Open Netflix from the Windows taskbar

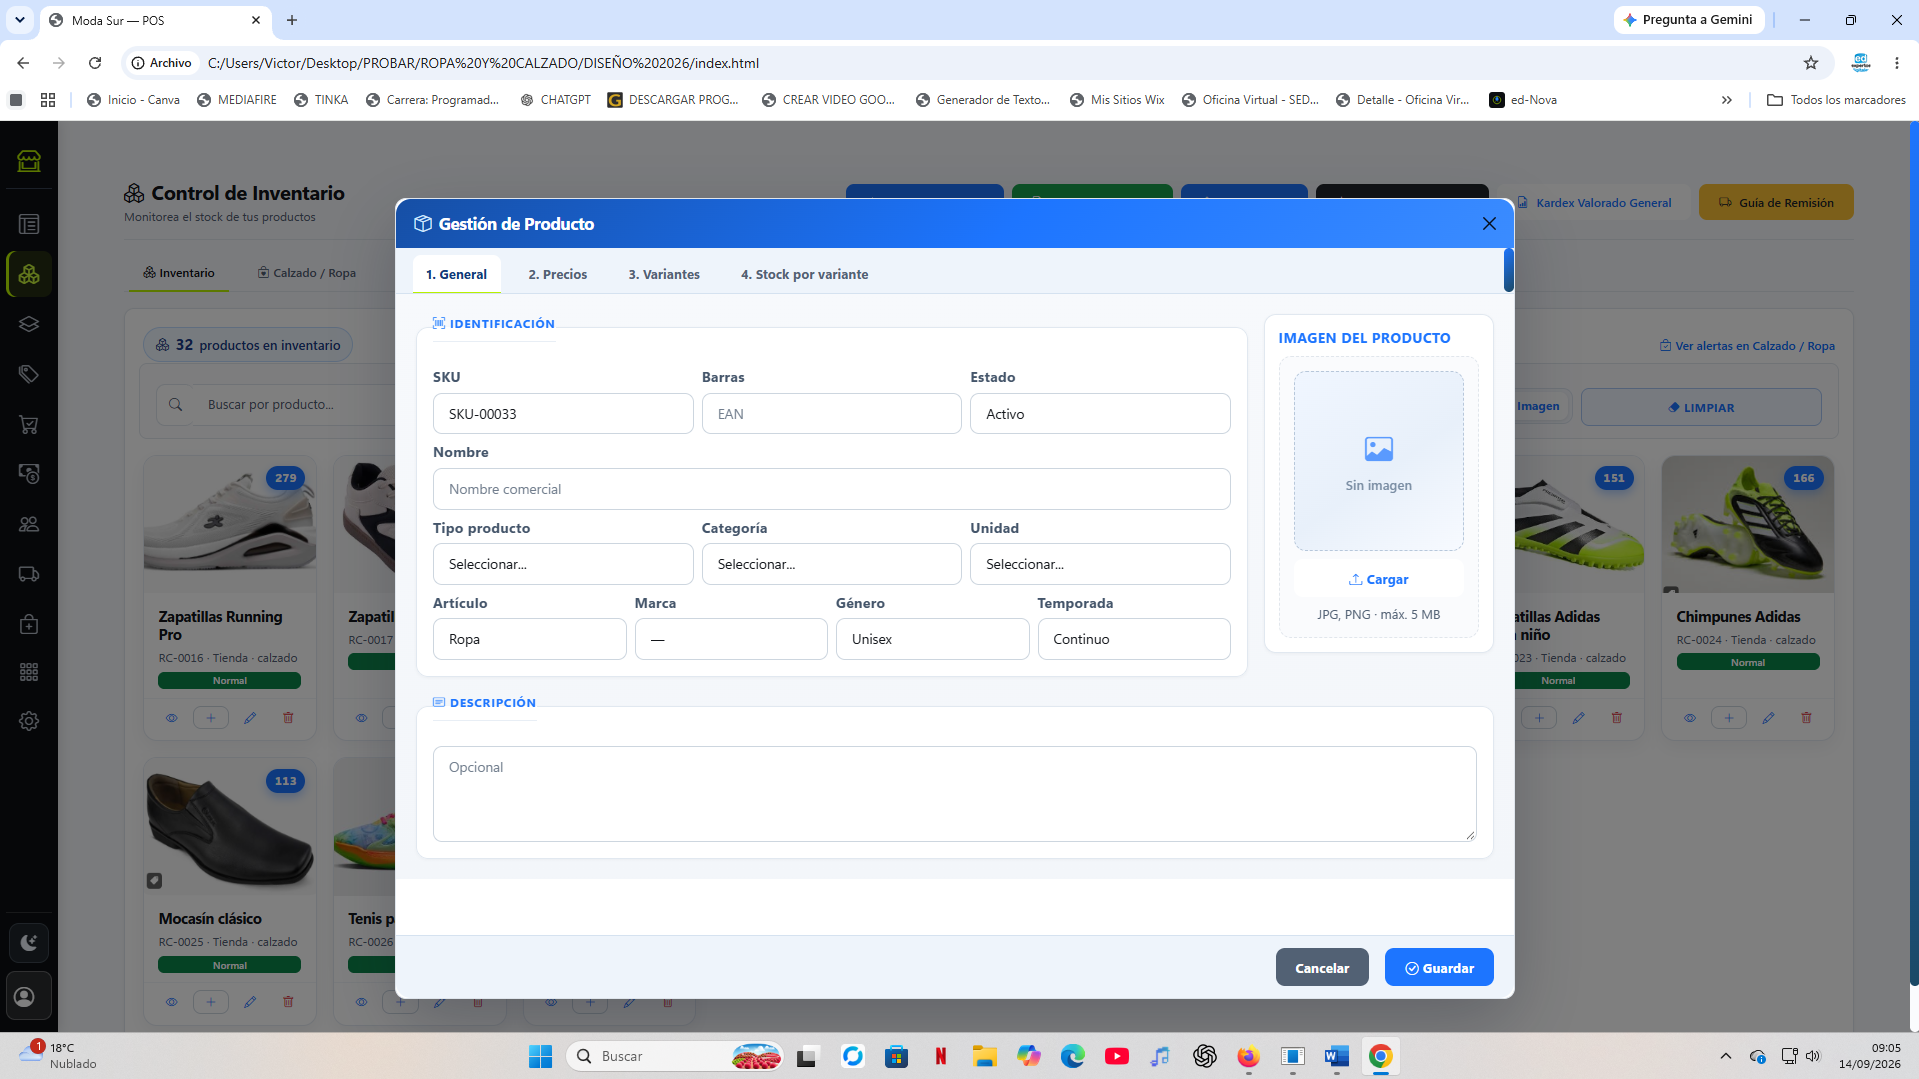[940, 1056]
